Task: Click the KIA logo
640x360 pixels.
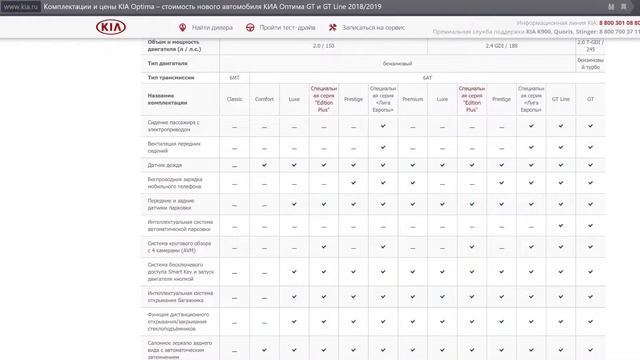Action: 111,27
